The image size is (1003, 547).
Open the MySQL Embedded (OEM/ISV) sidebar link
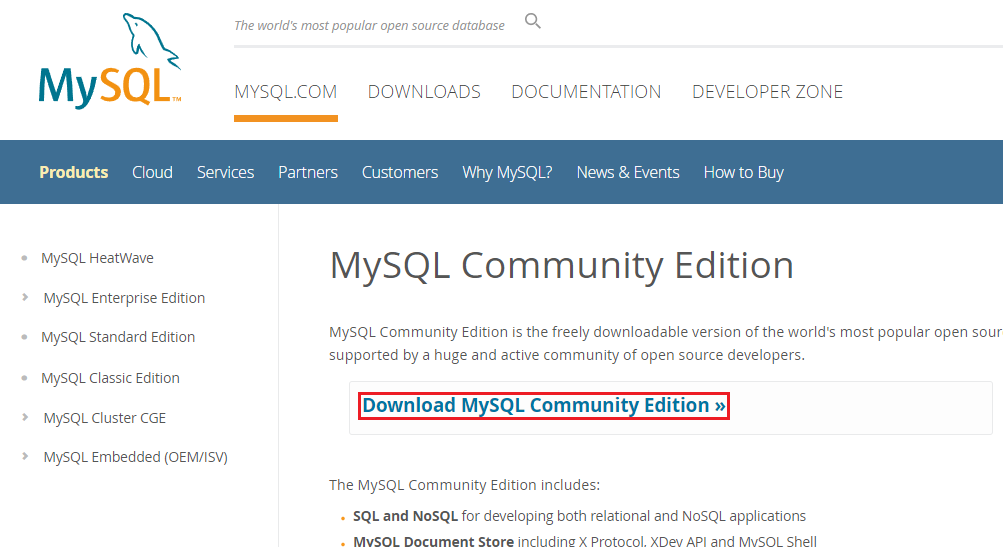coord(136,457)
